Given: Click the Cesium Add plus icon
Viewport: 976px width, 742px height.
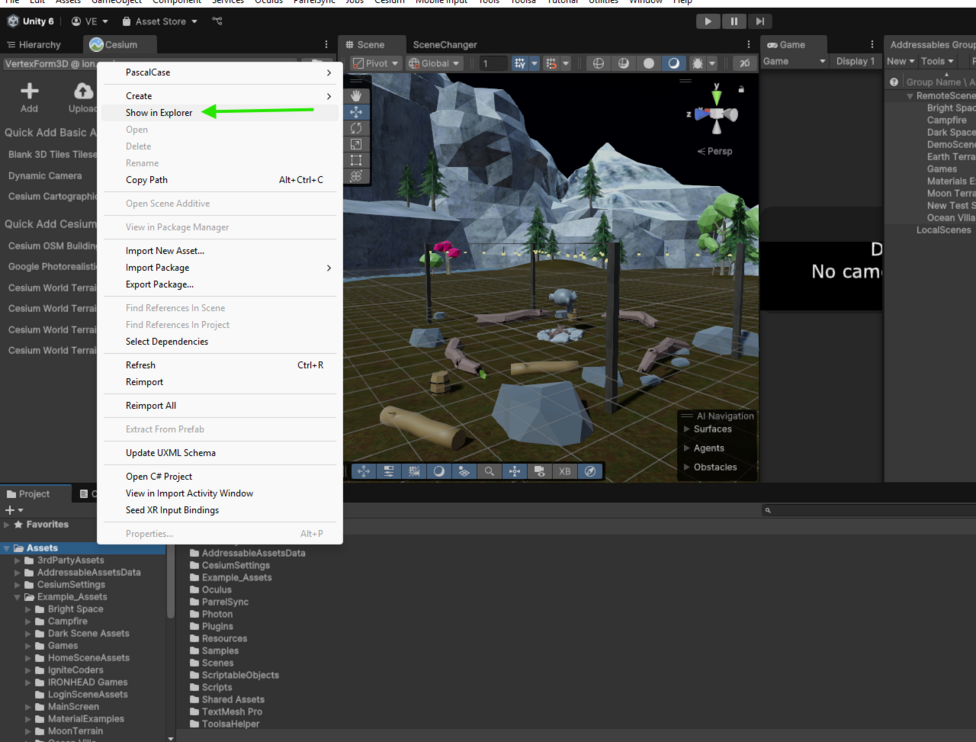Looking at the screenshot, I should pyautogui.click(x=29, y=92).
